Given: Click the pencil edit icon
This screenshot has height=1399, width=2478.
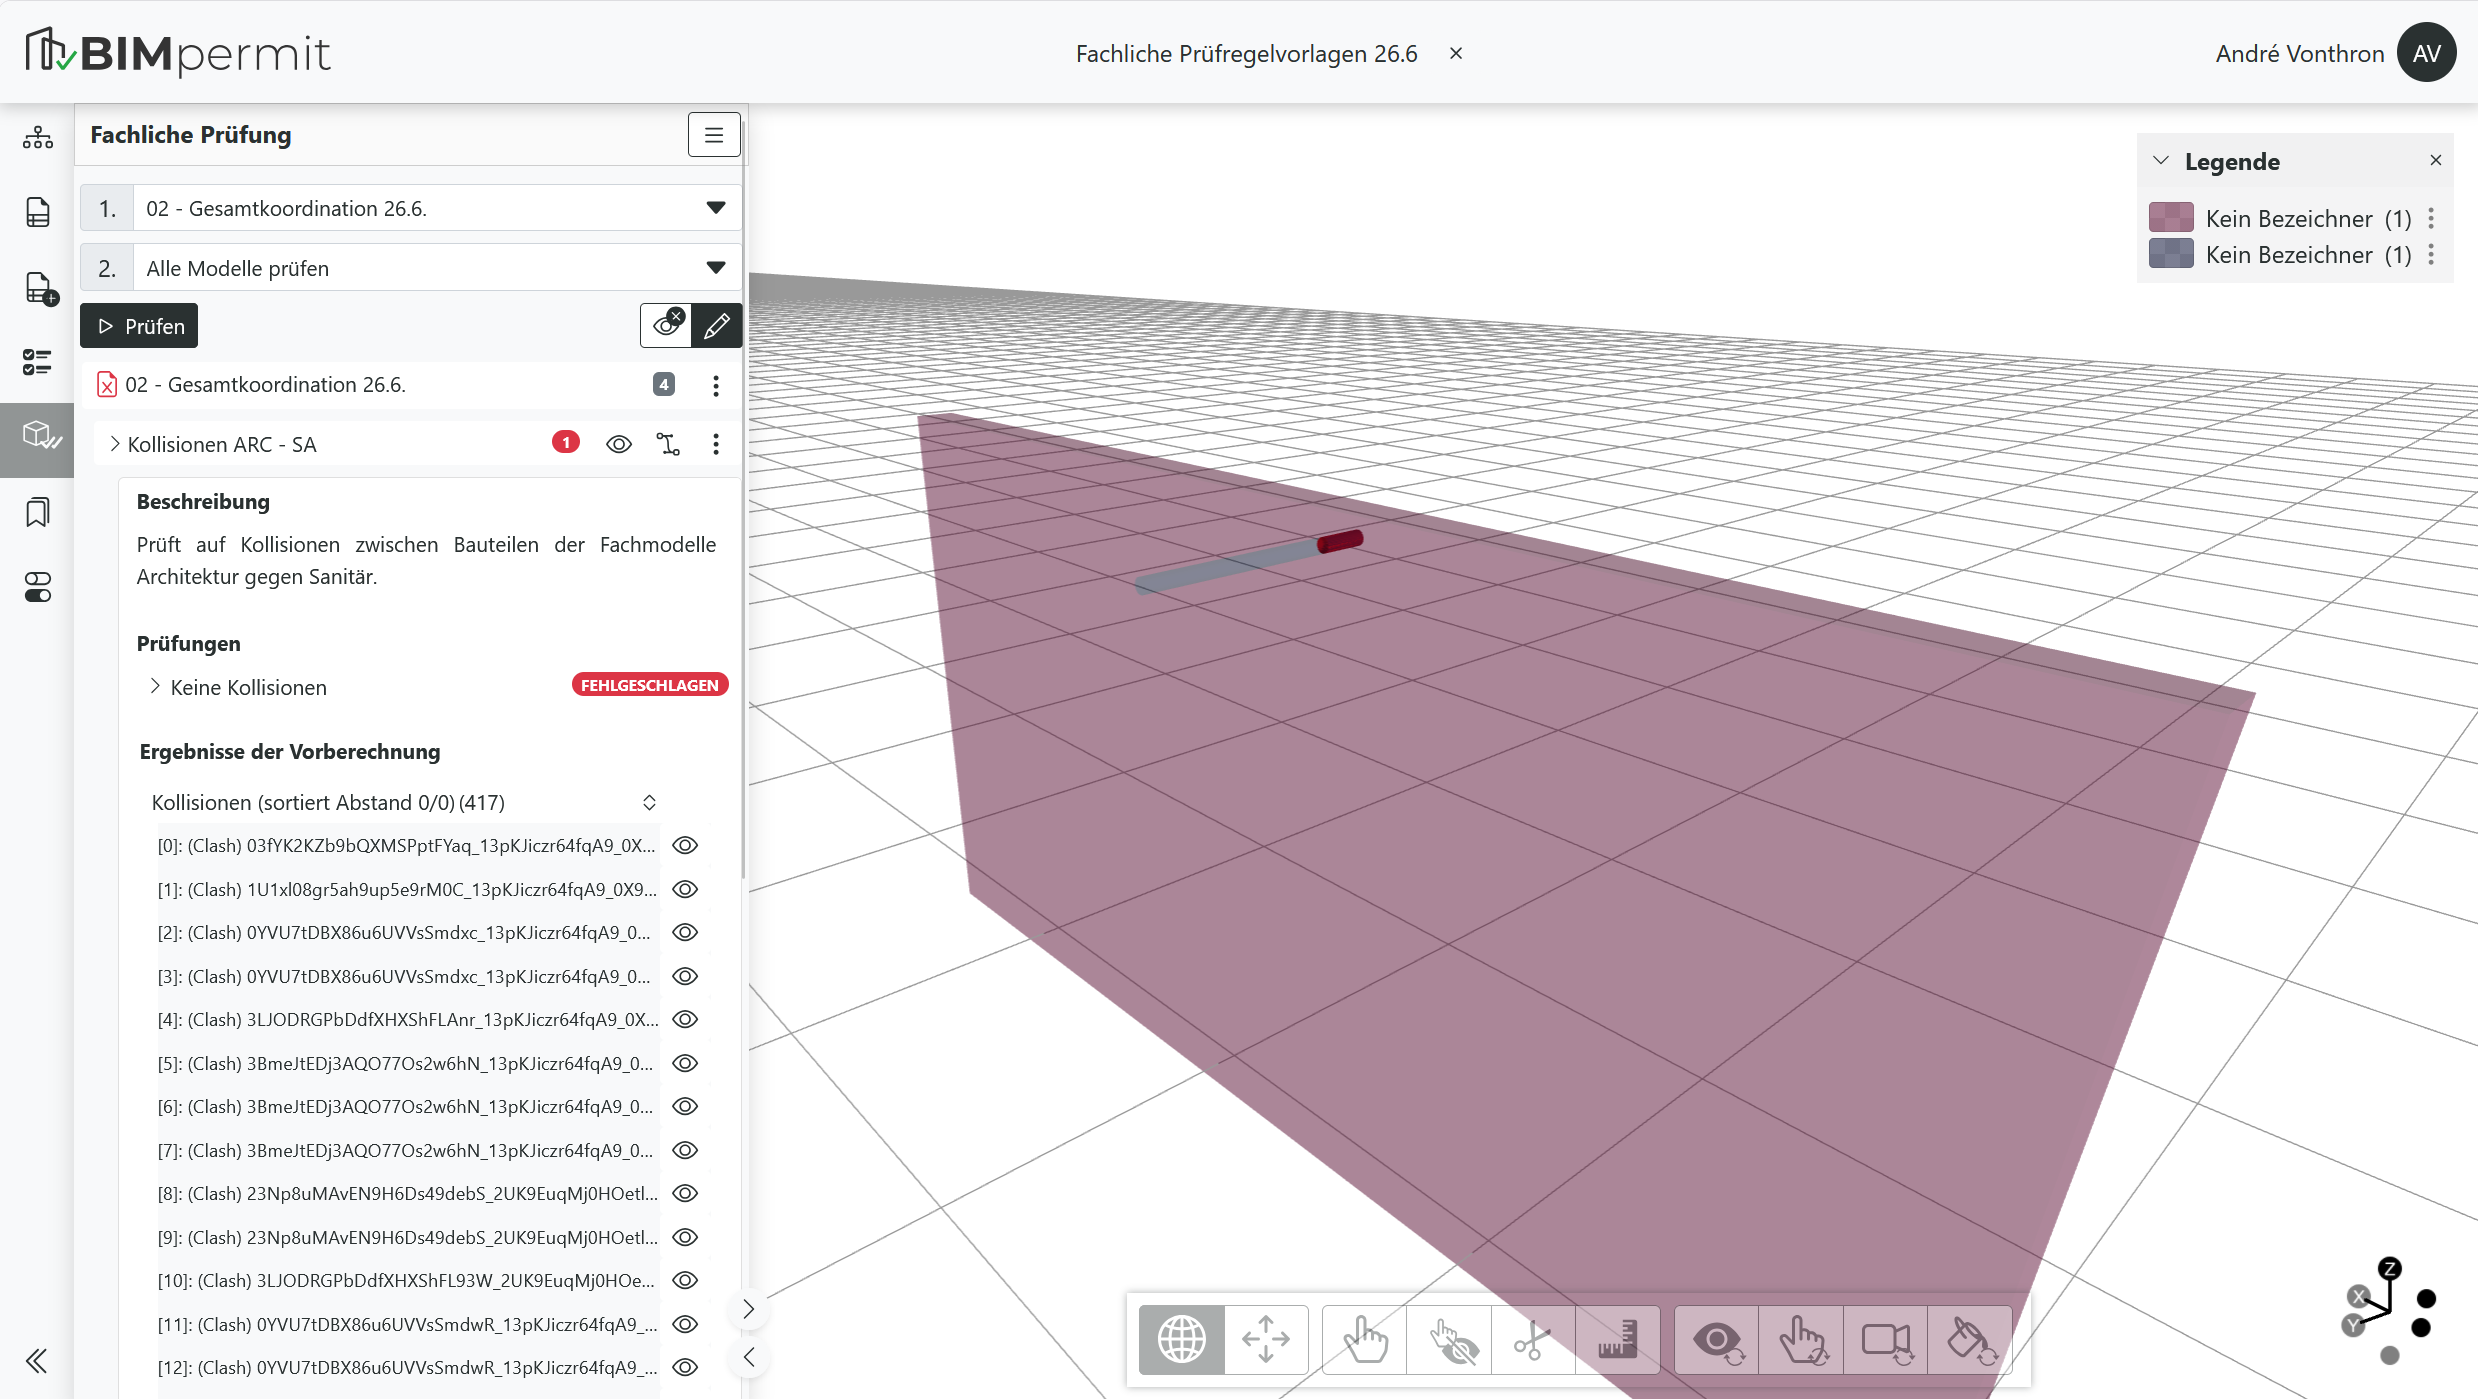Looking at the screenshot, I should pyautogui.click(x=716, y=326).
